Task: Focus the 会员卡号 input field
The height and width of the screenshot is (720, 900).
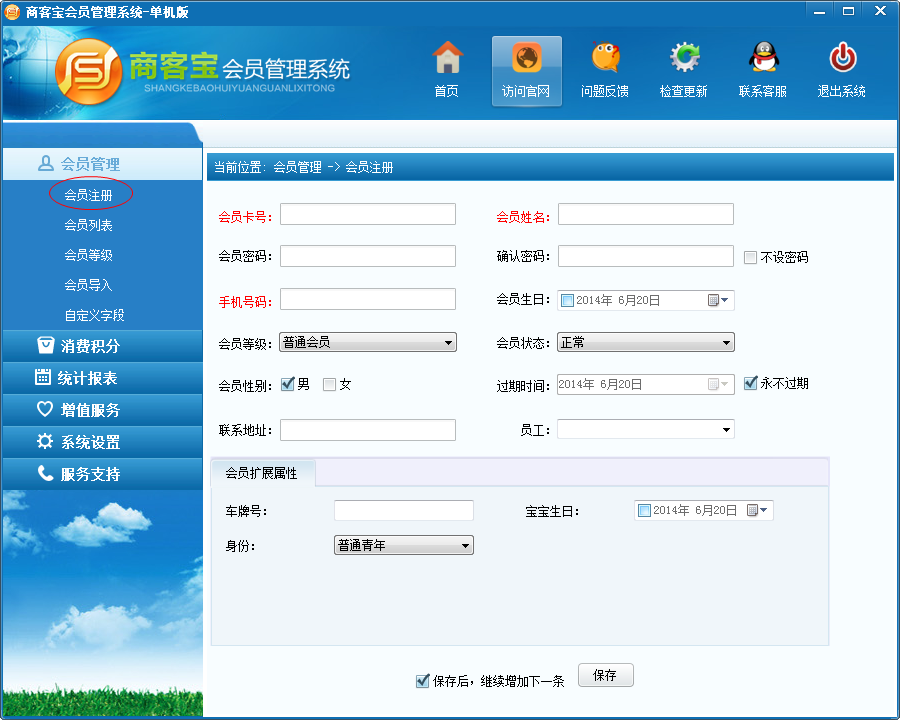Action: click(368, 214)
